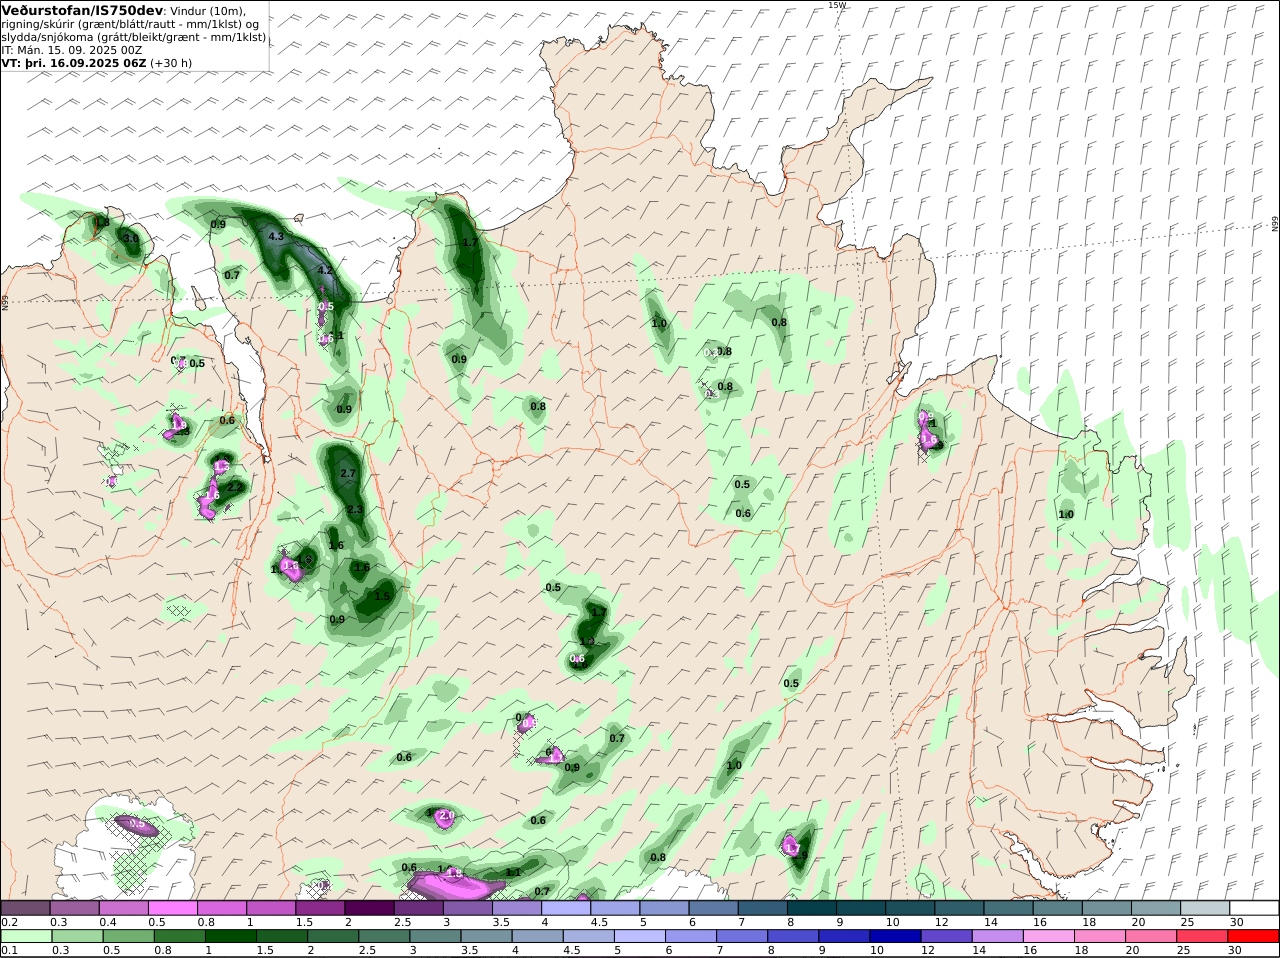The image size is (1280, 958).
Task: Choose the orchid 0.4 swatch in upper legend
Action: (124, 908)
